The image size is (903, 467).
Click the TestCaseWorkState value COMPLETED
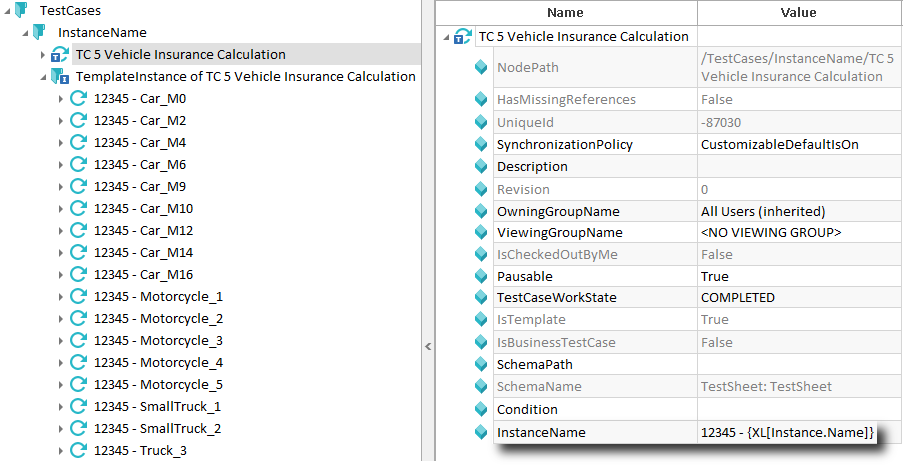(x=738, y=298)
